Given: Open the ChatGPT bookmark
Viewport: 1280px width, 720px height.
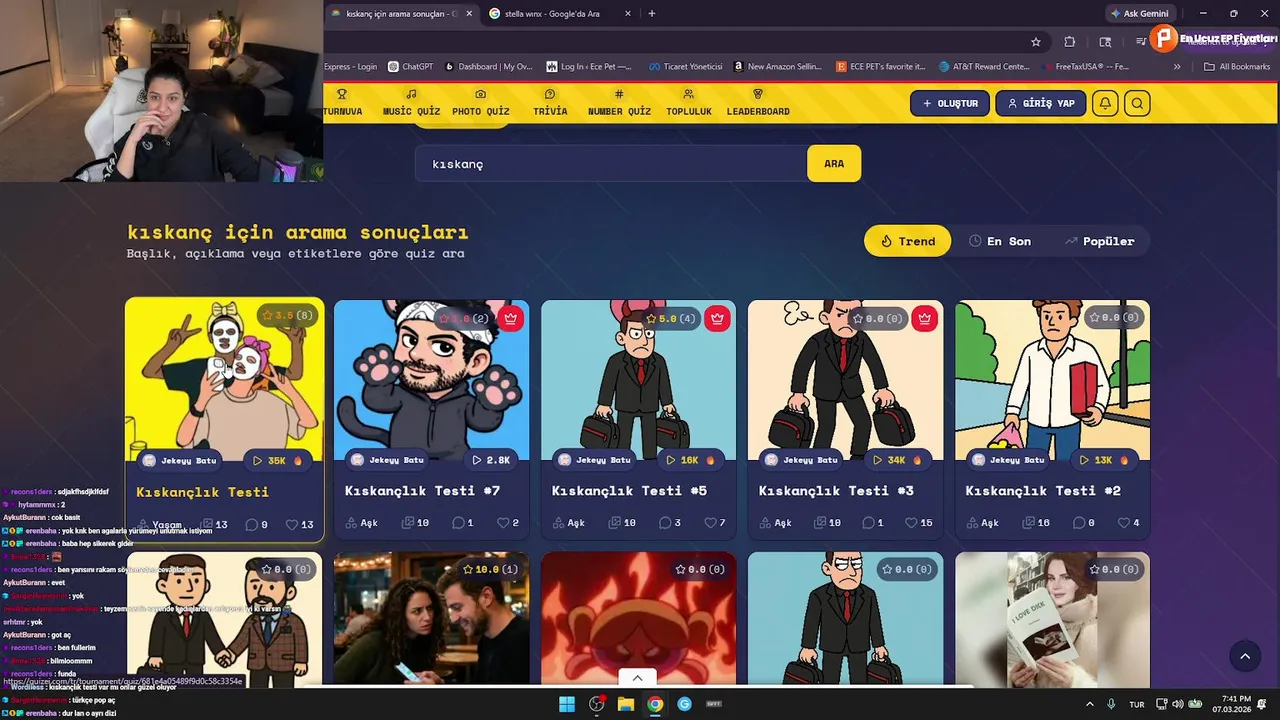Looking at the screenshot, I should (x=411, y=66).
